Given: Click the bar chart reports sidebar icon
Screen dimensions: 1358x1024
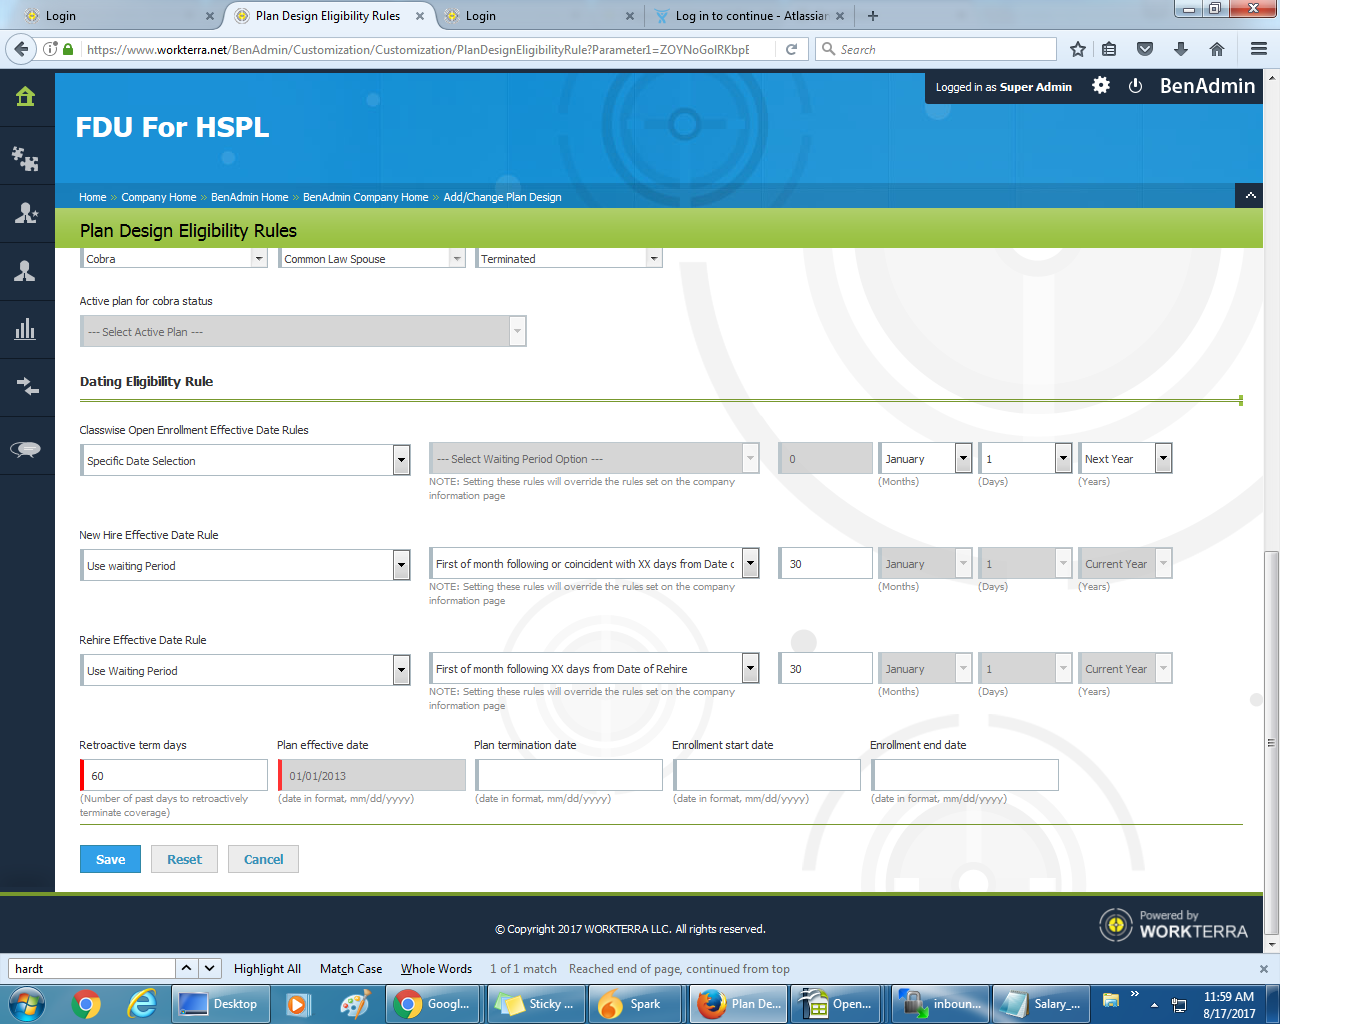Looking at the screenshot, I should click(x=26, y=329).
